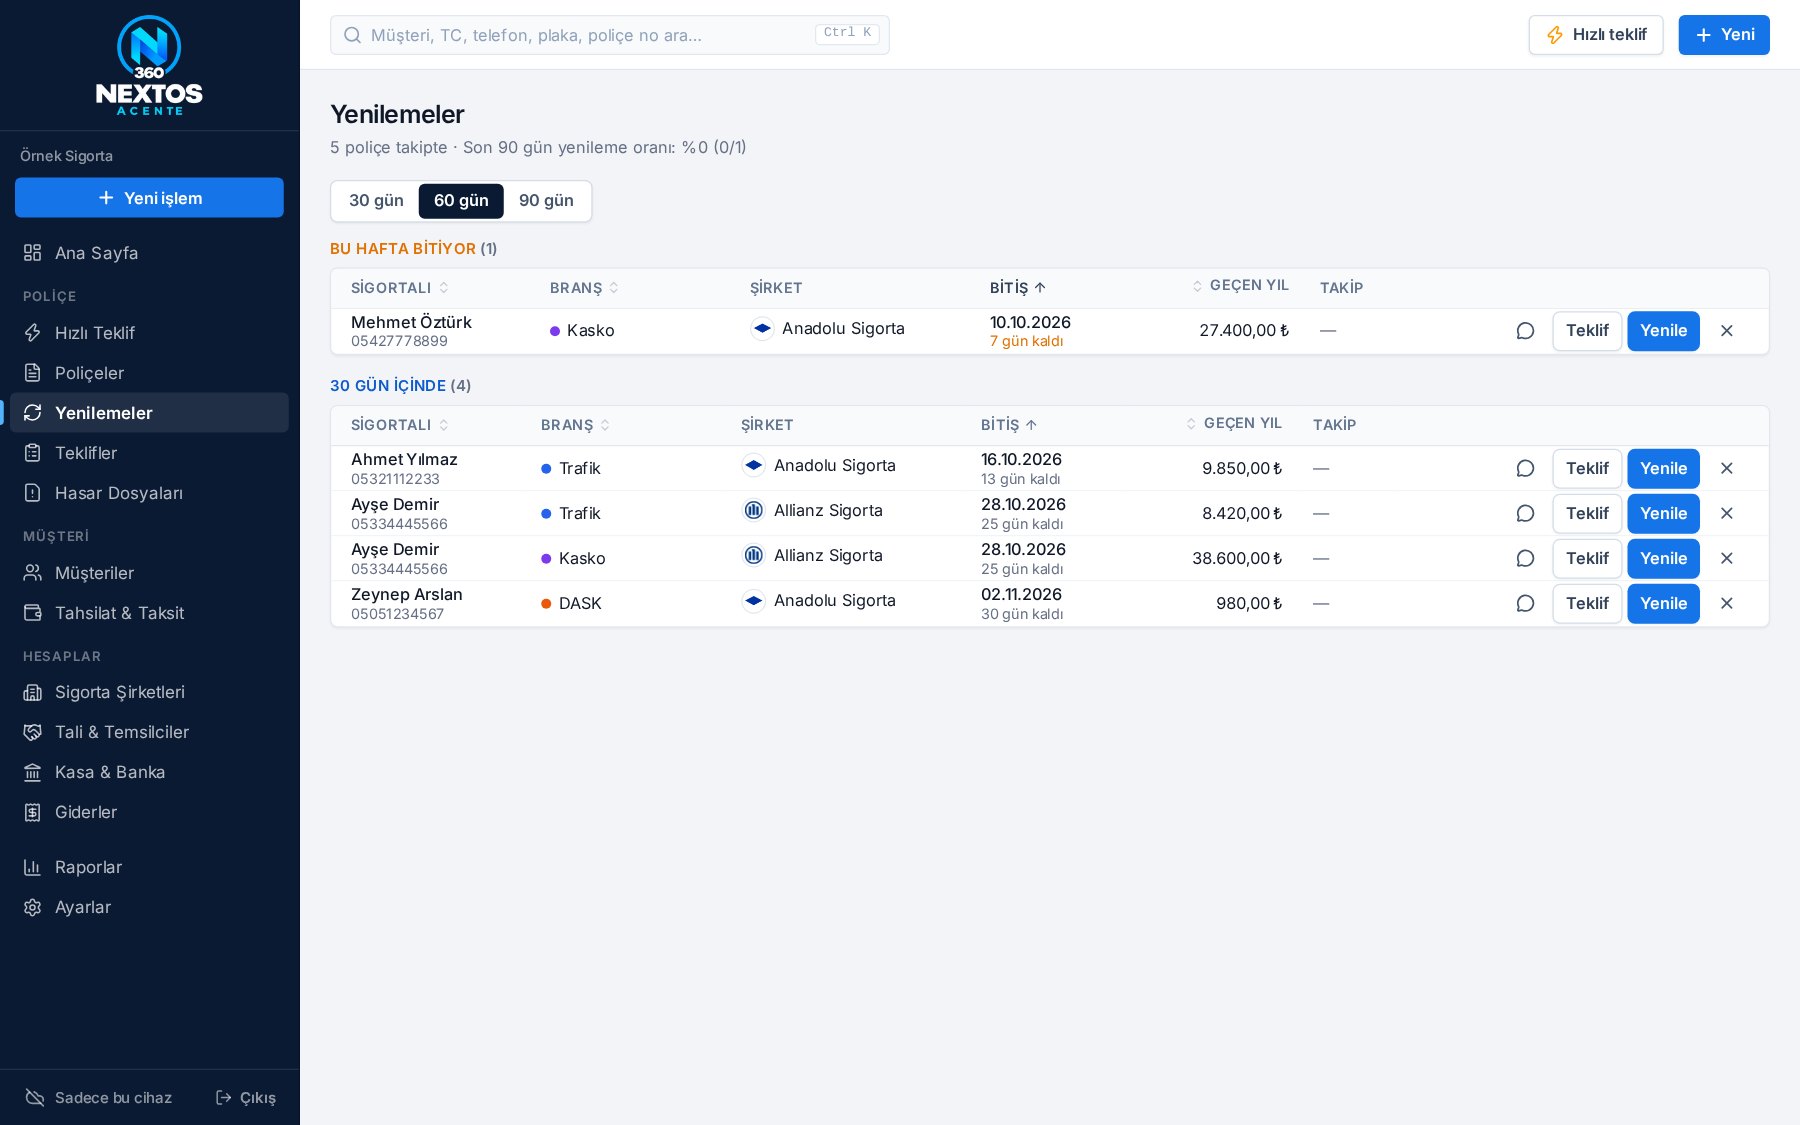Click the Sadece bu cihaz status
The image size is (1800, 1125).
click(98, 1098)
